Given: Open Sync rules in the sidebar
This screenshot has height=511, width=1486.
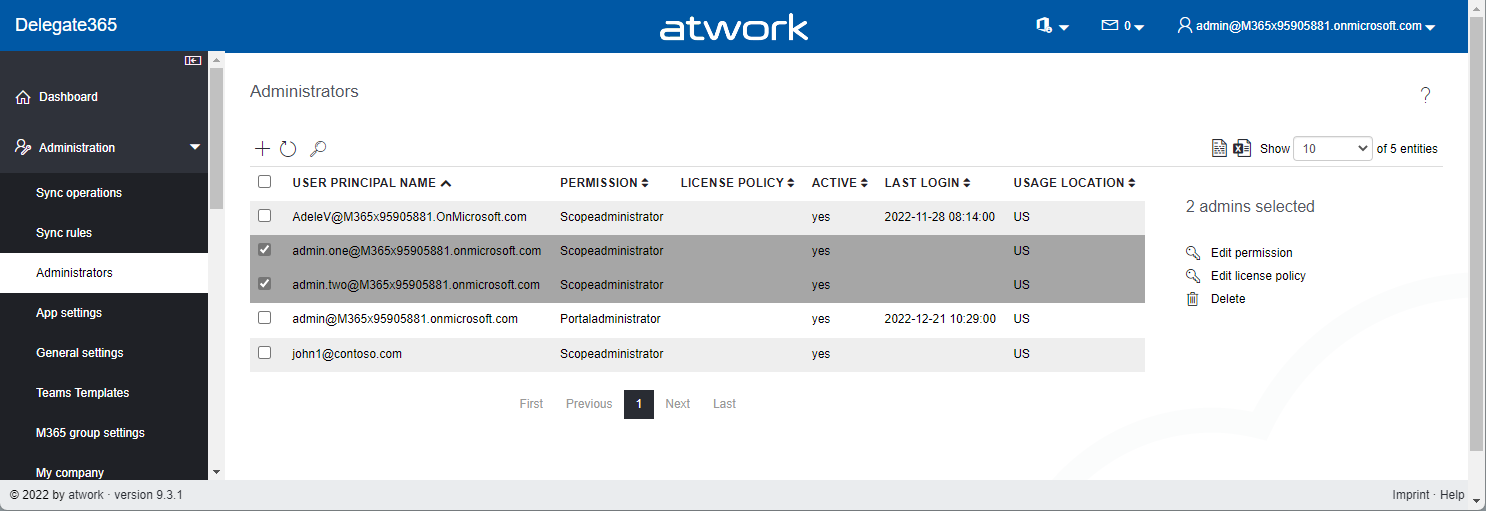Looking at the screenshot, I should click(64, 233).
